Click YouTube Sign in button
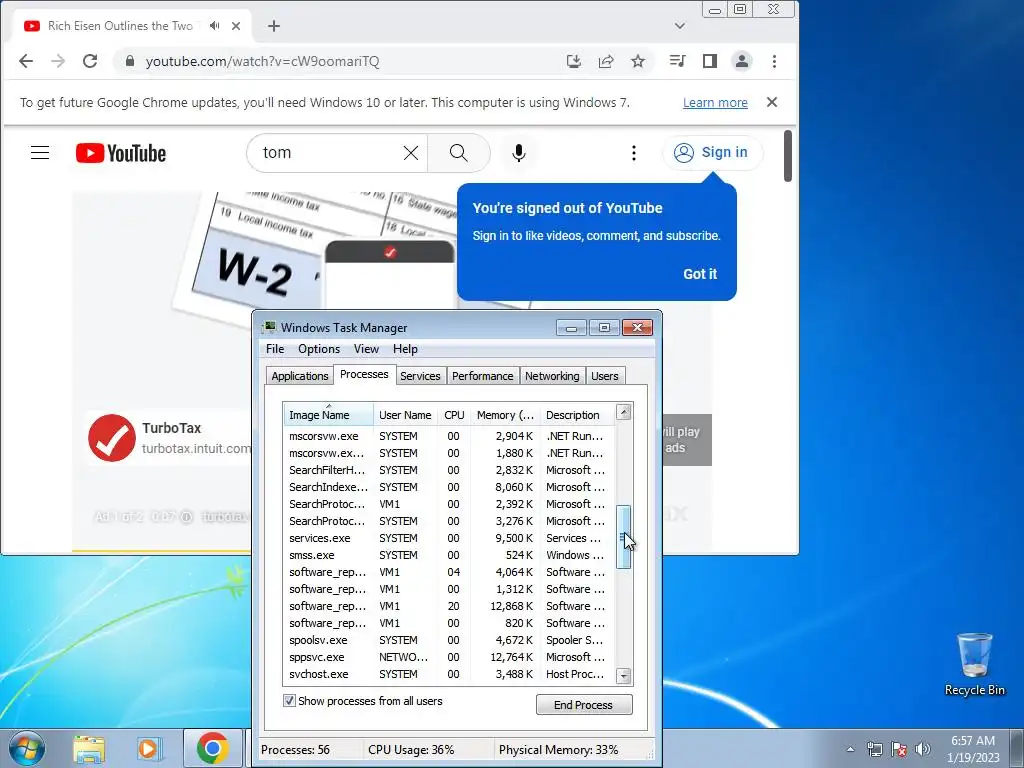 (712, 153)
